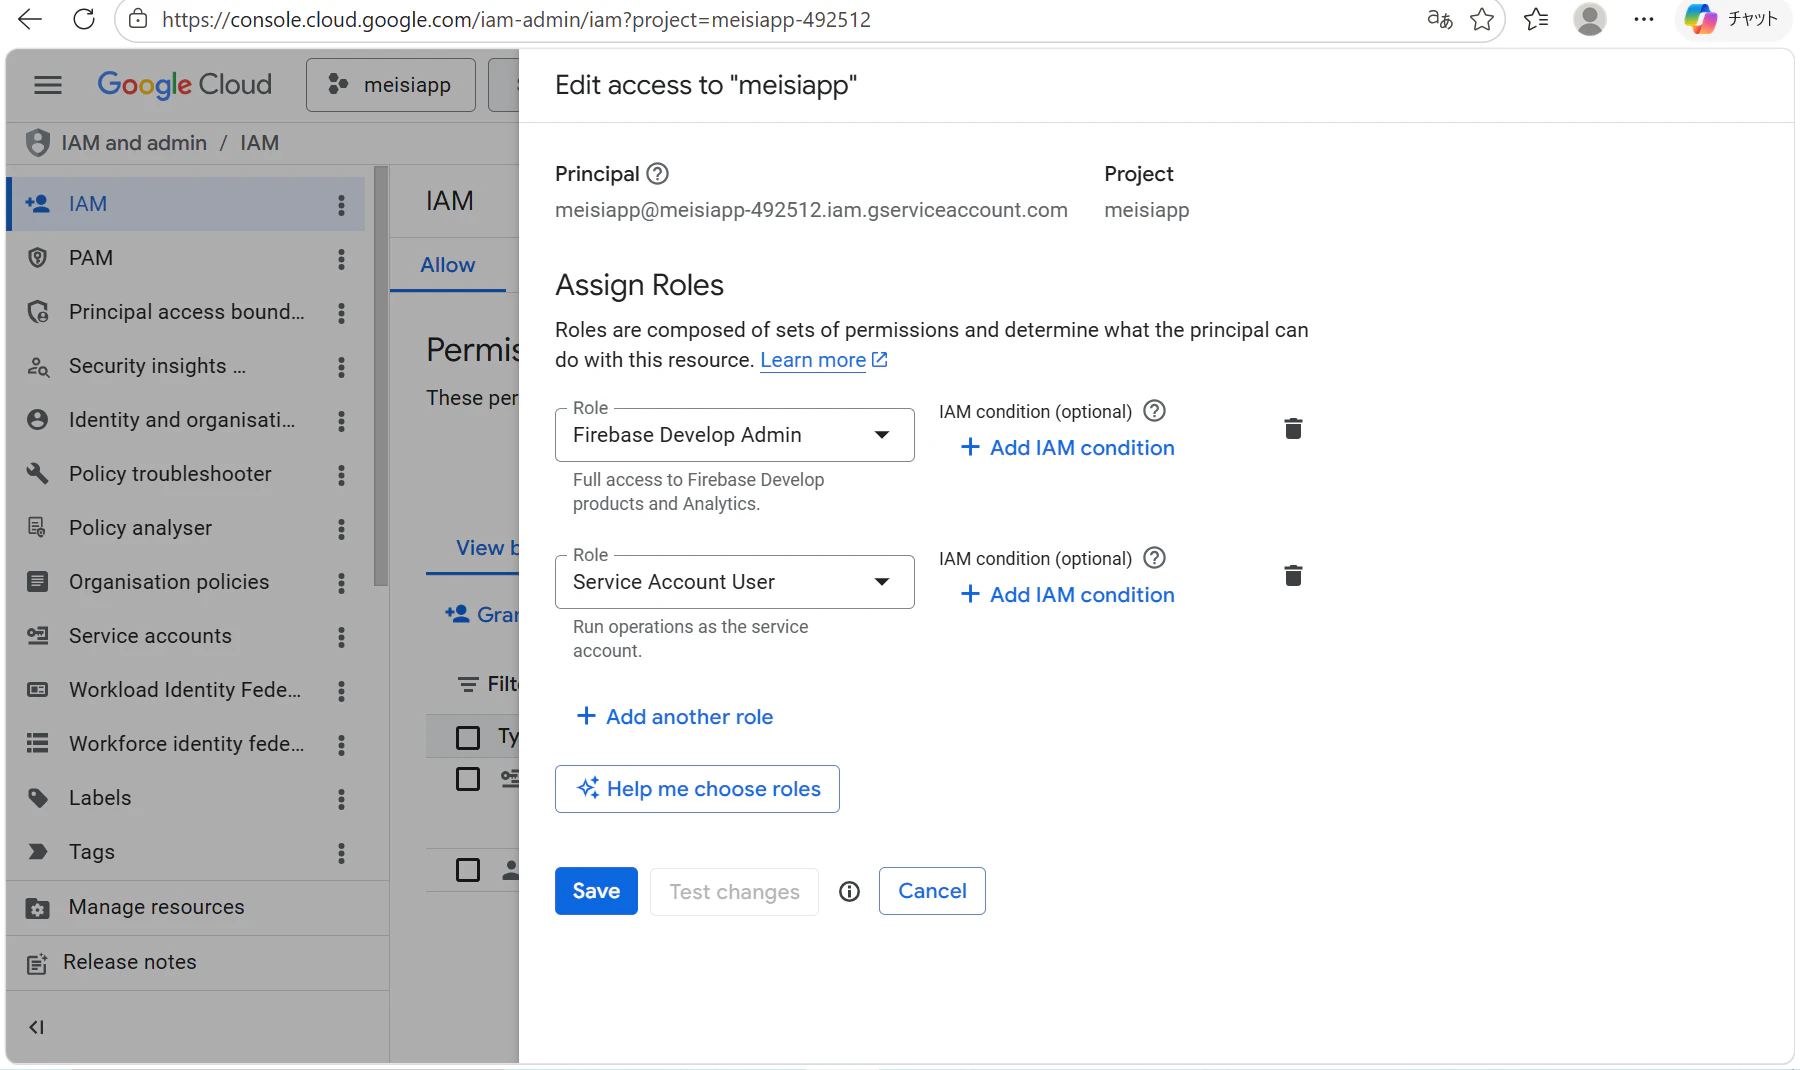Collapse the sidebar with the bottom arrow
This screenshot has width=1800, height=1070.
(37, 1027)
